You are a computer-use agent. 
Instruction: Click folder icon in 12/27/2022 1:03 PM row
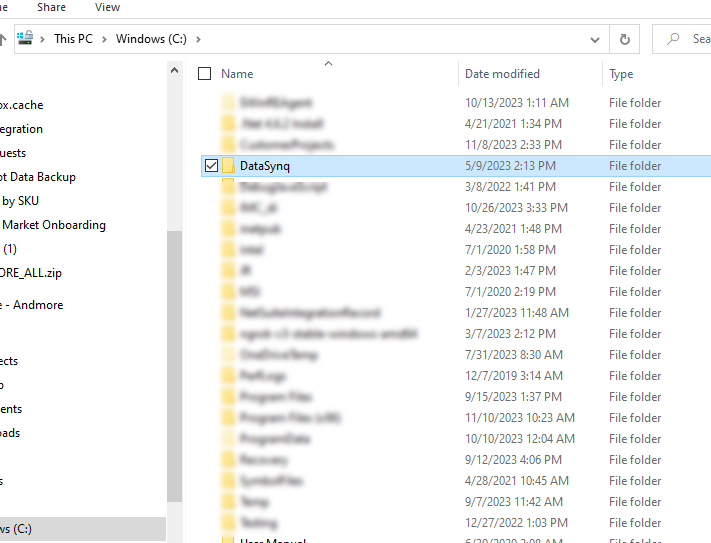228,523
